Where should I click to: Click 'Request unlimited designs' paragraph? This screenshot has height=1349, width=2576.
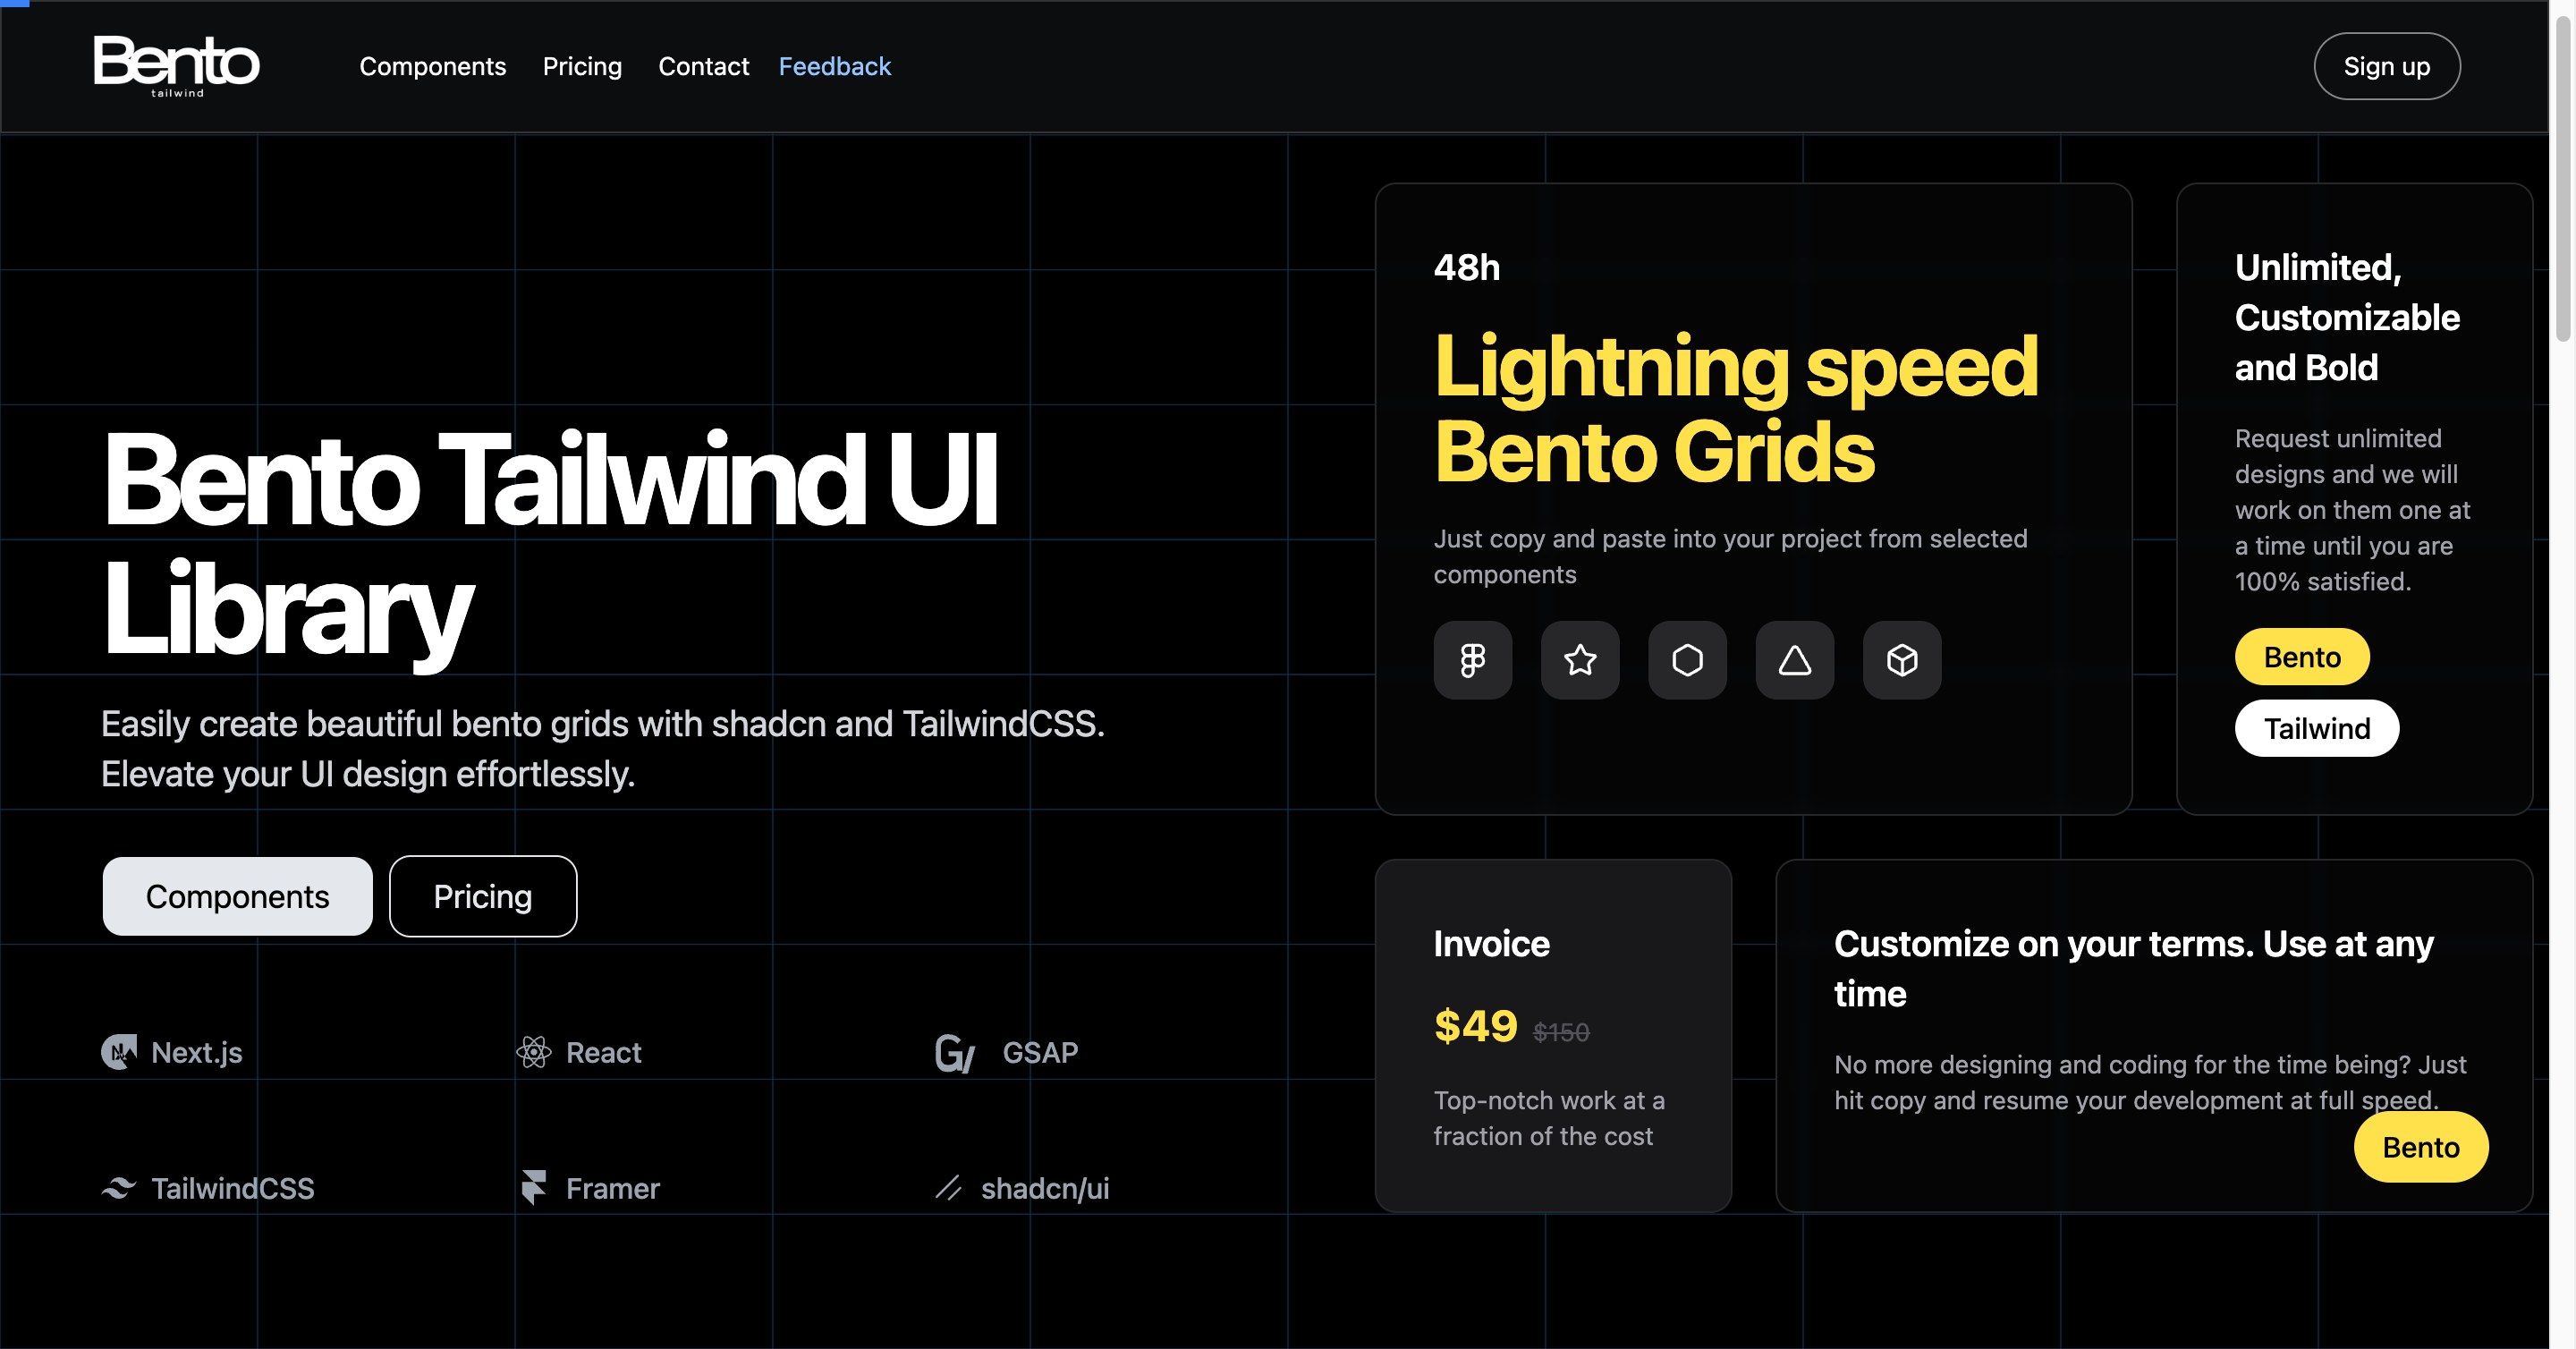[x=2352, y=510]
